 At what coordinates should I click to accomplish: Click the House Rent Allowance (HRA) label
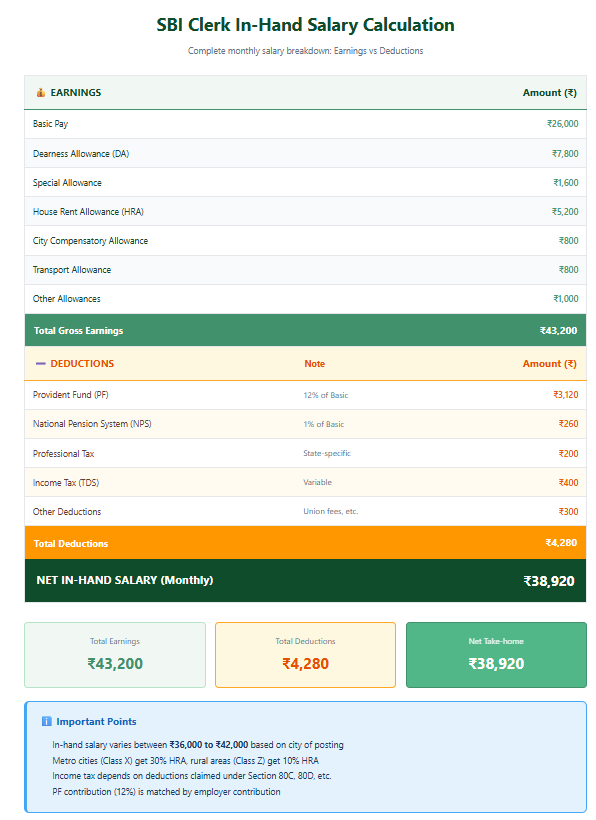(x=88, y=212)
